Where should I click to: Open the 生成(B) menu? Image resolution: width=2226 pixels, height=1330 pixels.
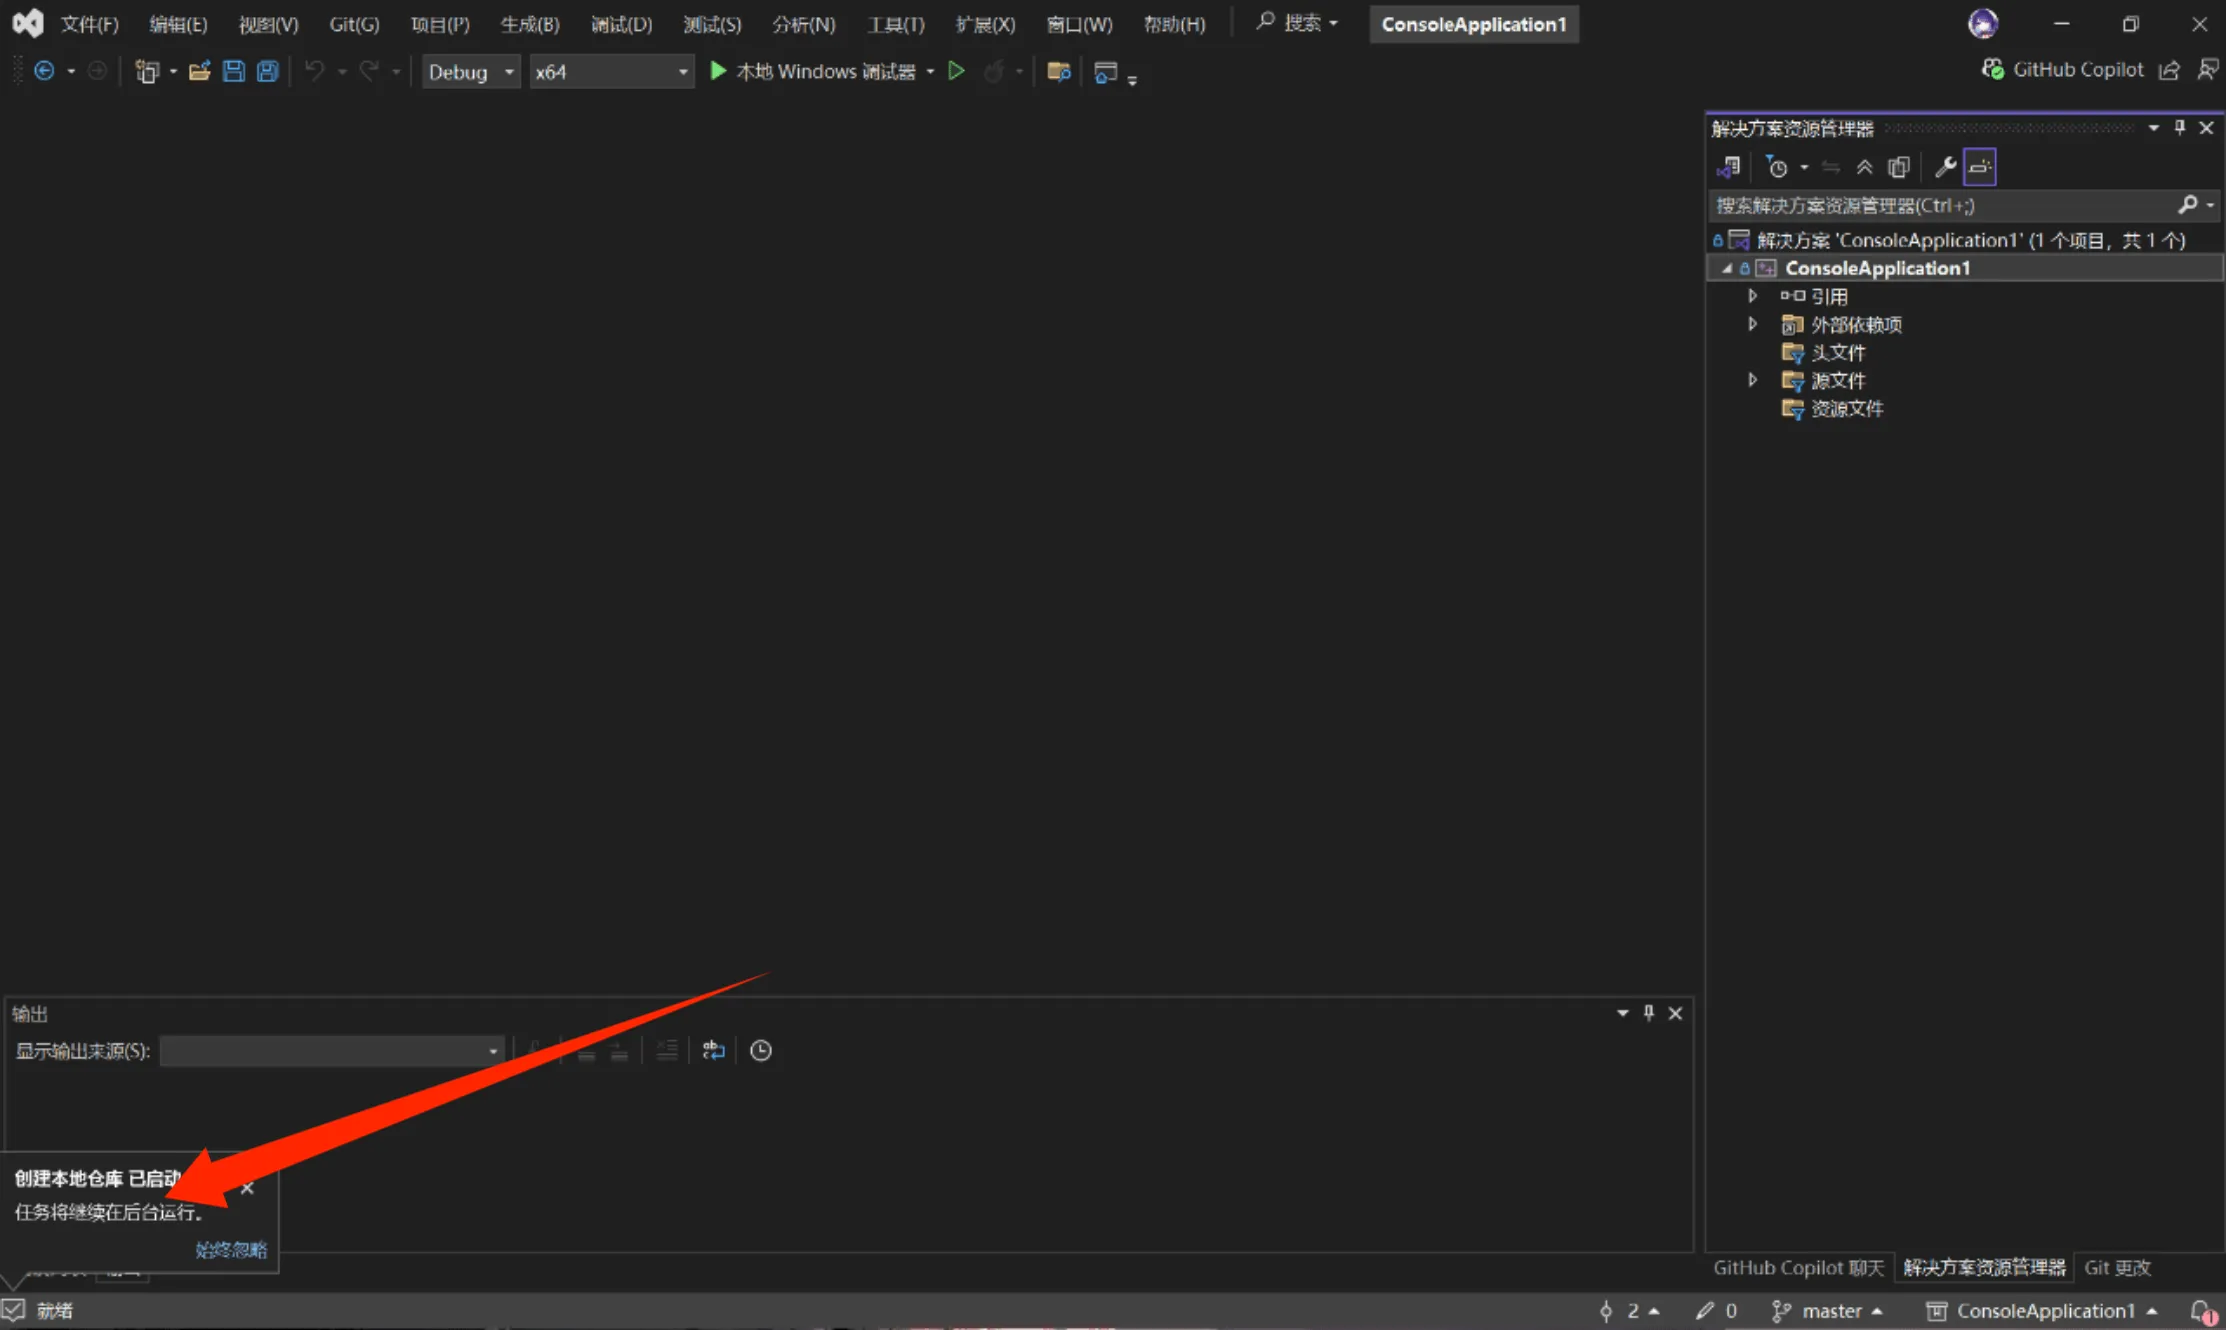coord(529,24)
